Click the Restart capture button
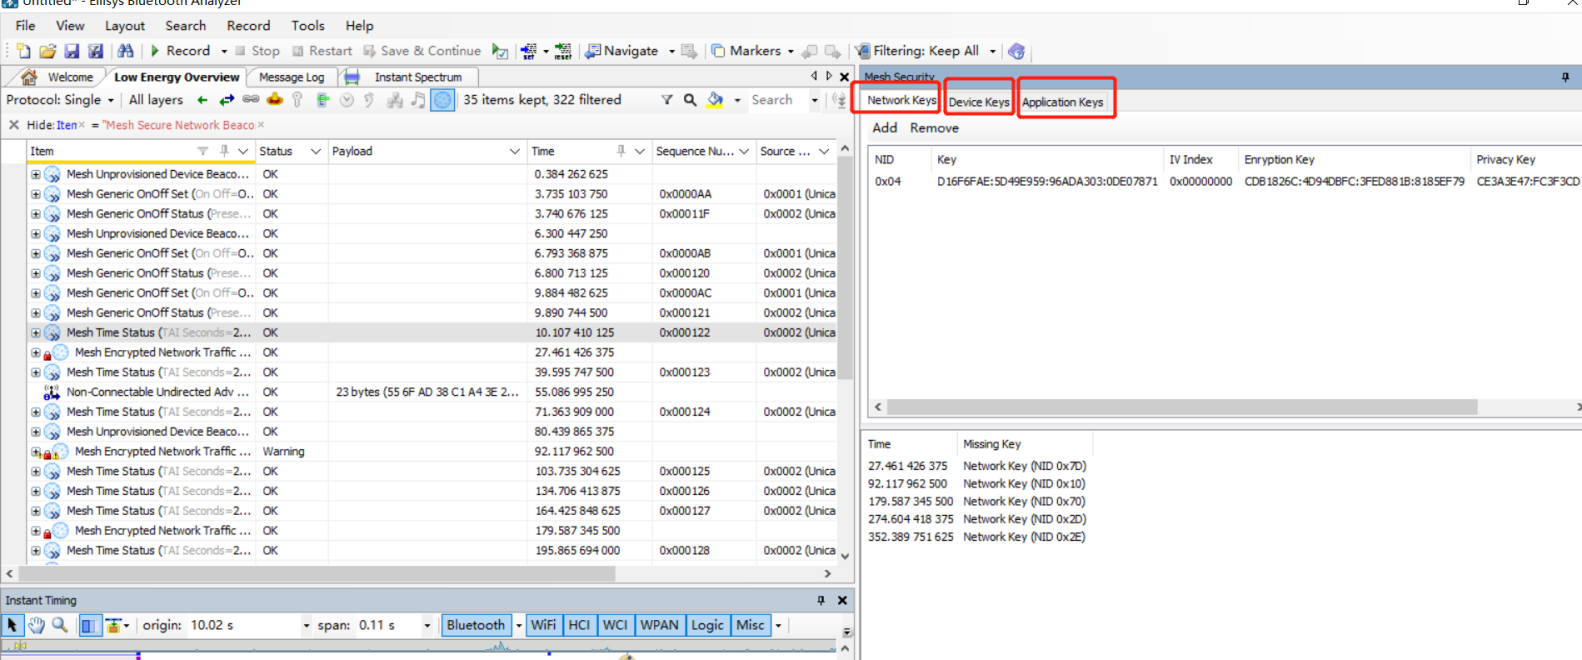Image resolution: width=1582 pixels, height=660 pixels. point(322,51)
